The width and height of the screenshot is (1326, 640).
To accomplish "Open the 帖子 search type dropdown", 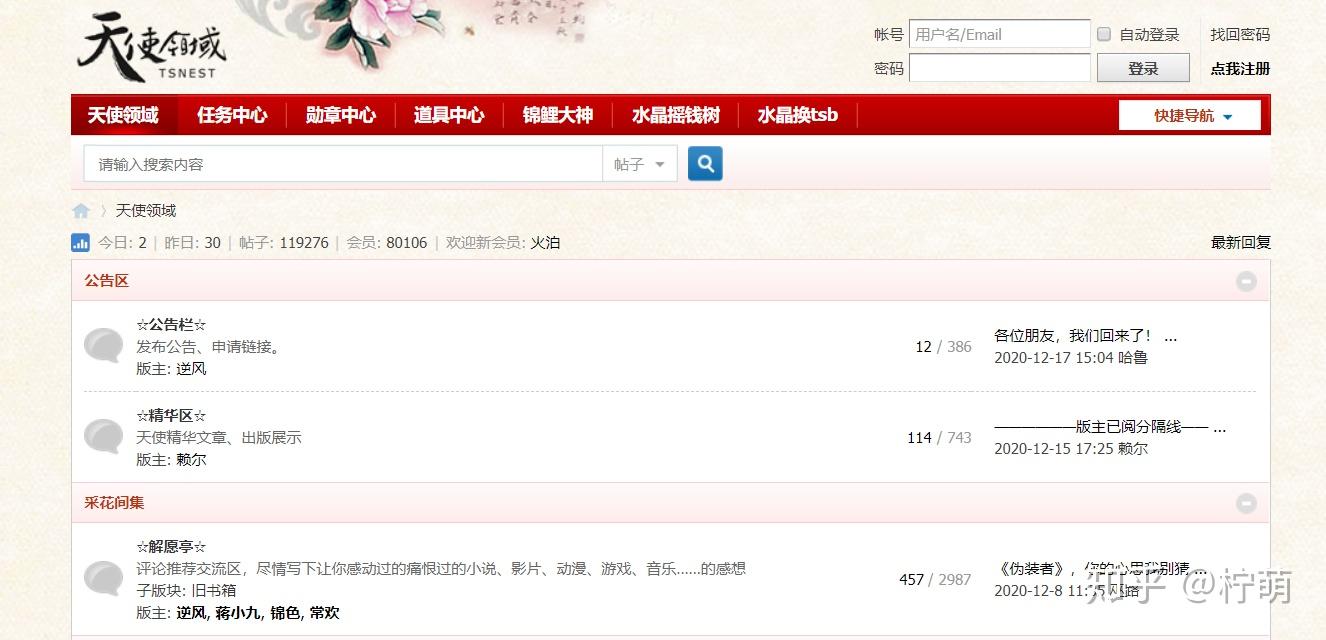I will [x=640, y=164].
